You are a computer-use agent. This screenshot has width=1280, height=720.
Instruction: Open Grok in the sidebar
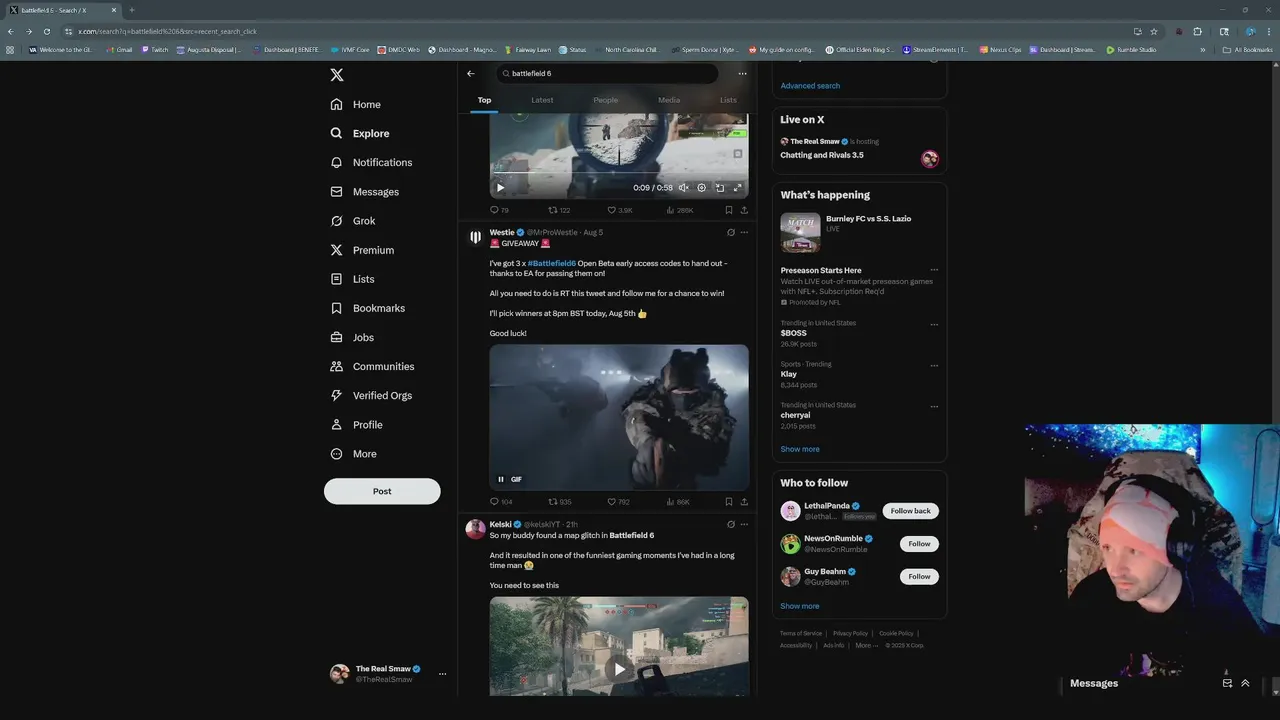click(353, 221)
